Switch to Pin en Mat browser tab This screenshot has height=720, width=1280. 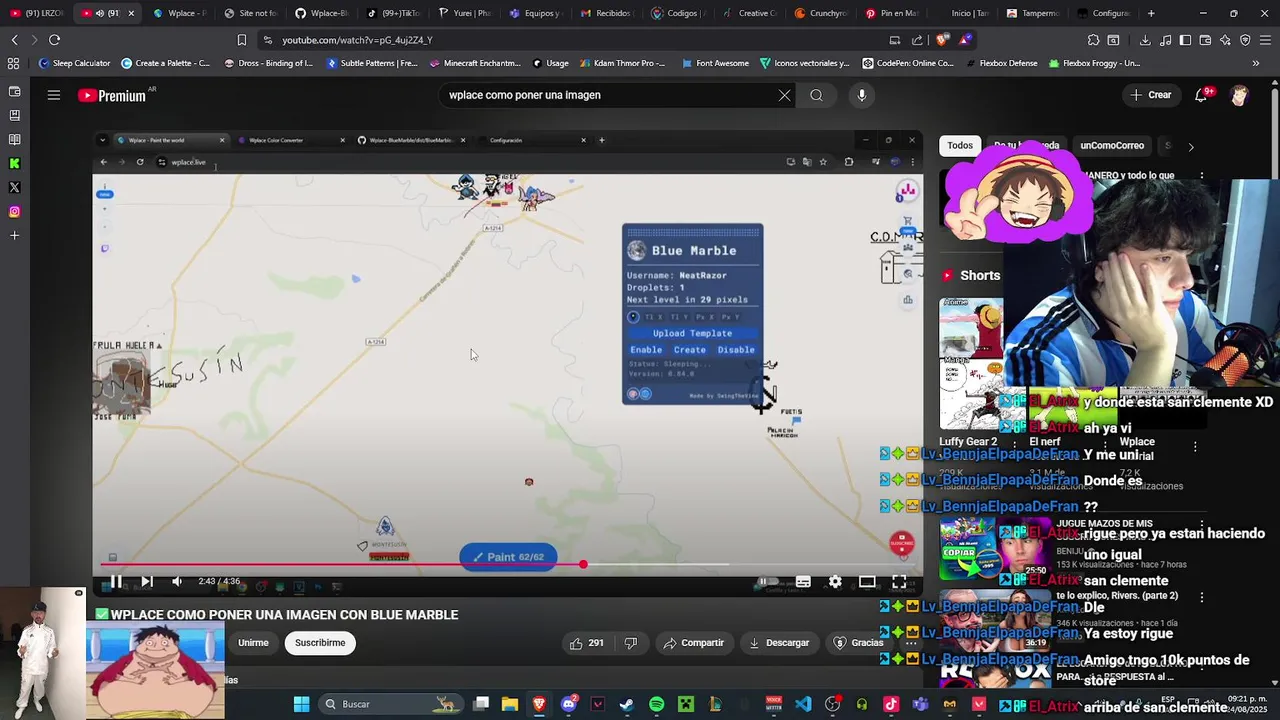[x=892, y=13]
